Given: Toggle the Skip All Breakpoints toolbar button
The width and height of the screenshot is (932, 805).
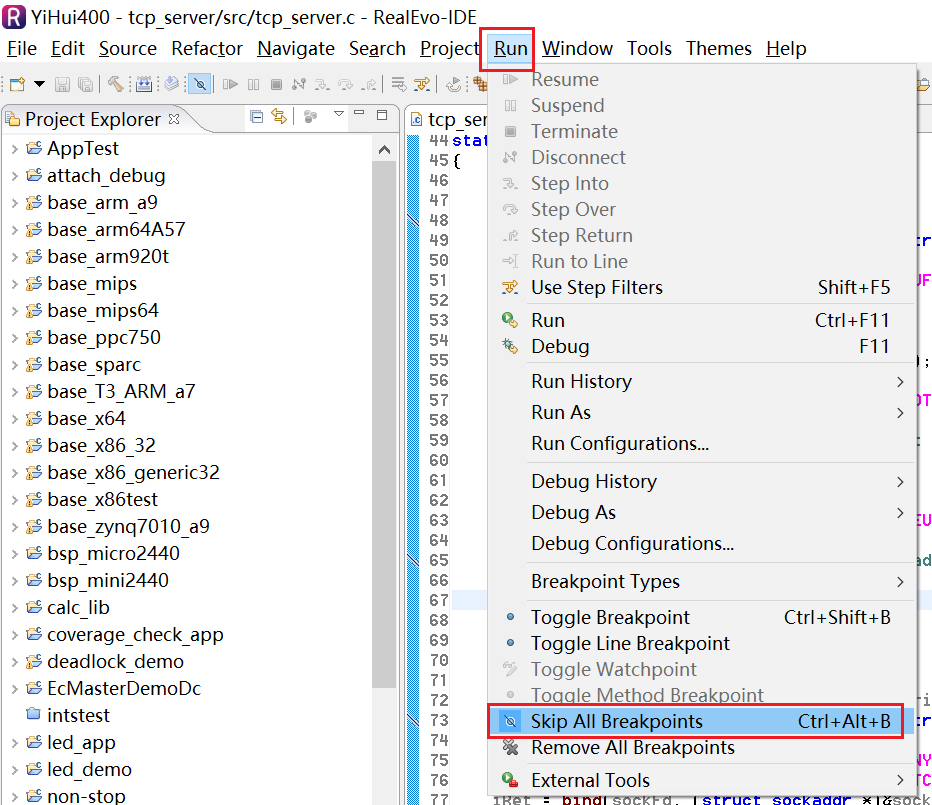Looking at the screenshot, I should (200, 84).
